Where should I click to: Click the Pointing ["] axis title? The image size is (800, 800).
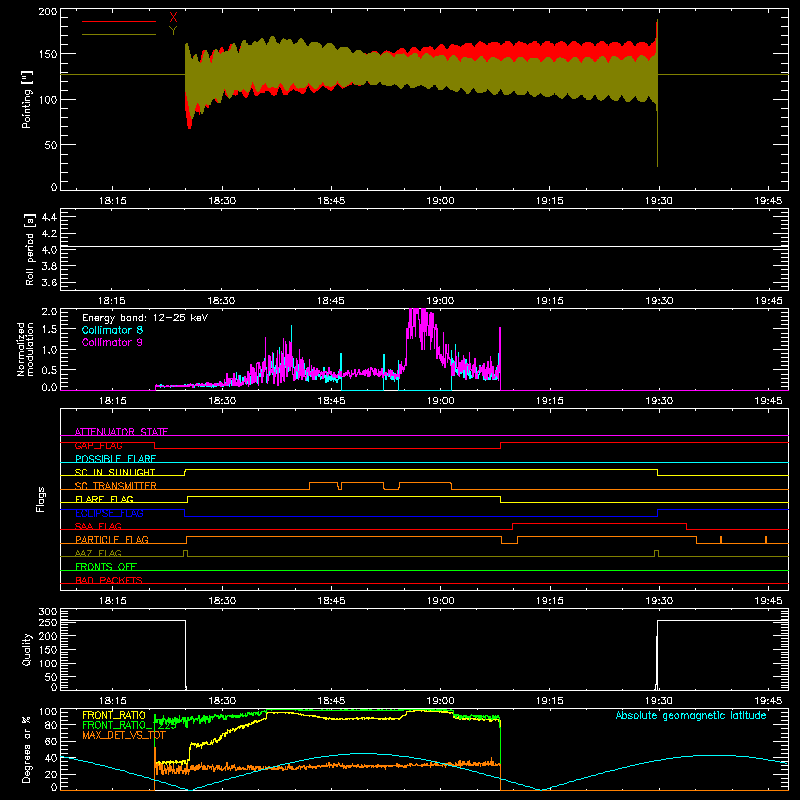[x=27, y=100]
